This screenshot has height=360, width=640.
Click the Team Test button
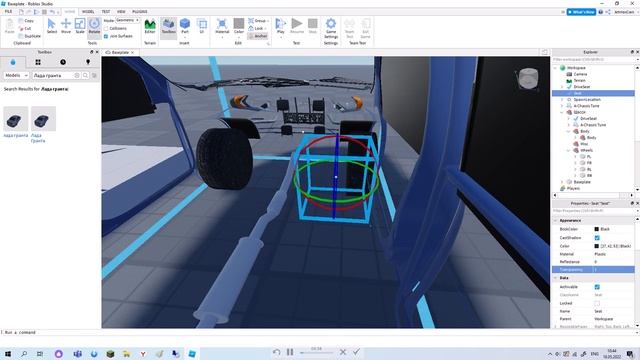[350, 28]
